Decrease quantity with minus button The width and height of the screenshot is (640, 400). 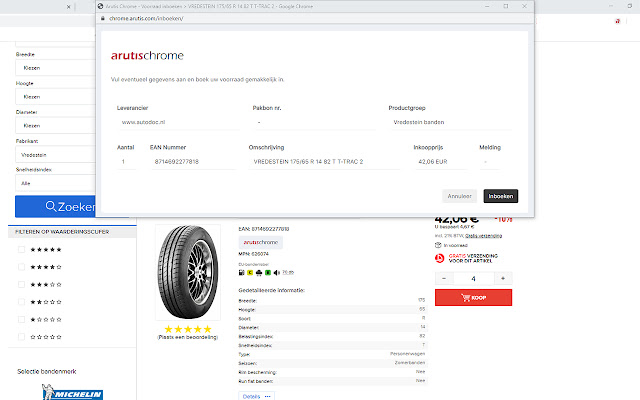click(444, 278)
